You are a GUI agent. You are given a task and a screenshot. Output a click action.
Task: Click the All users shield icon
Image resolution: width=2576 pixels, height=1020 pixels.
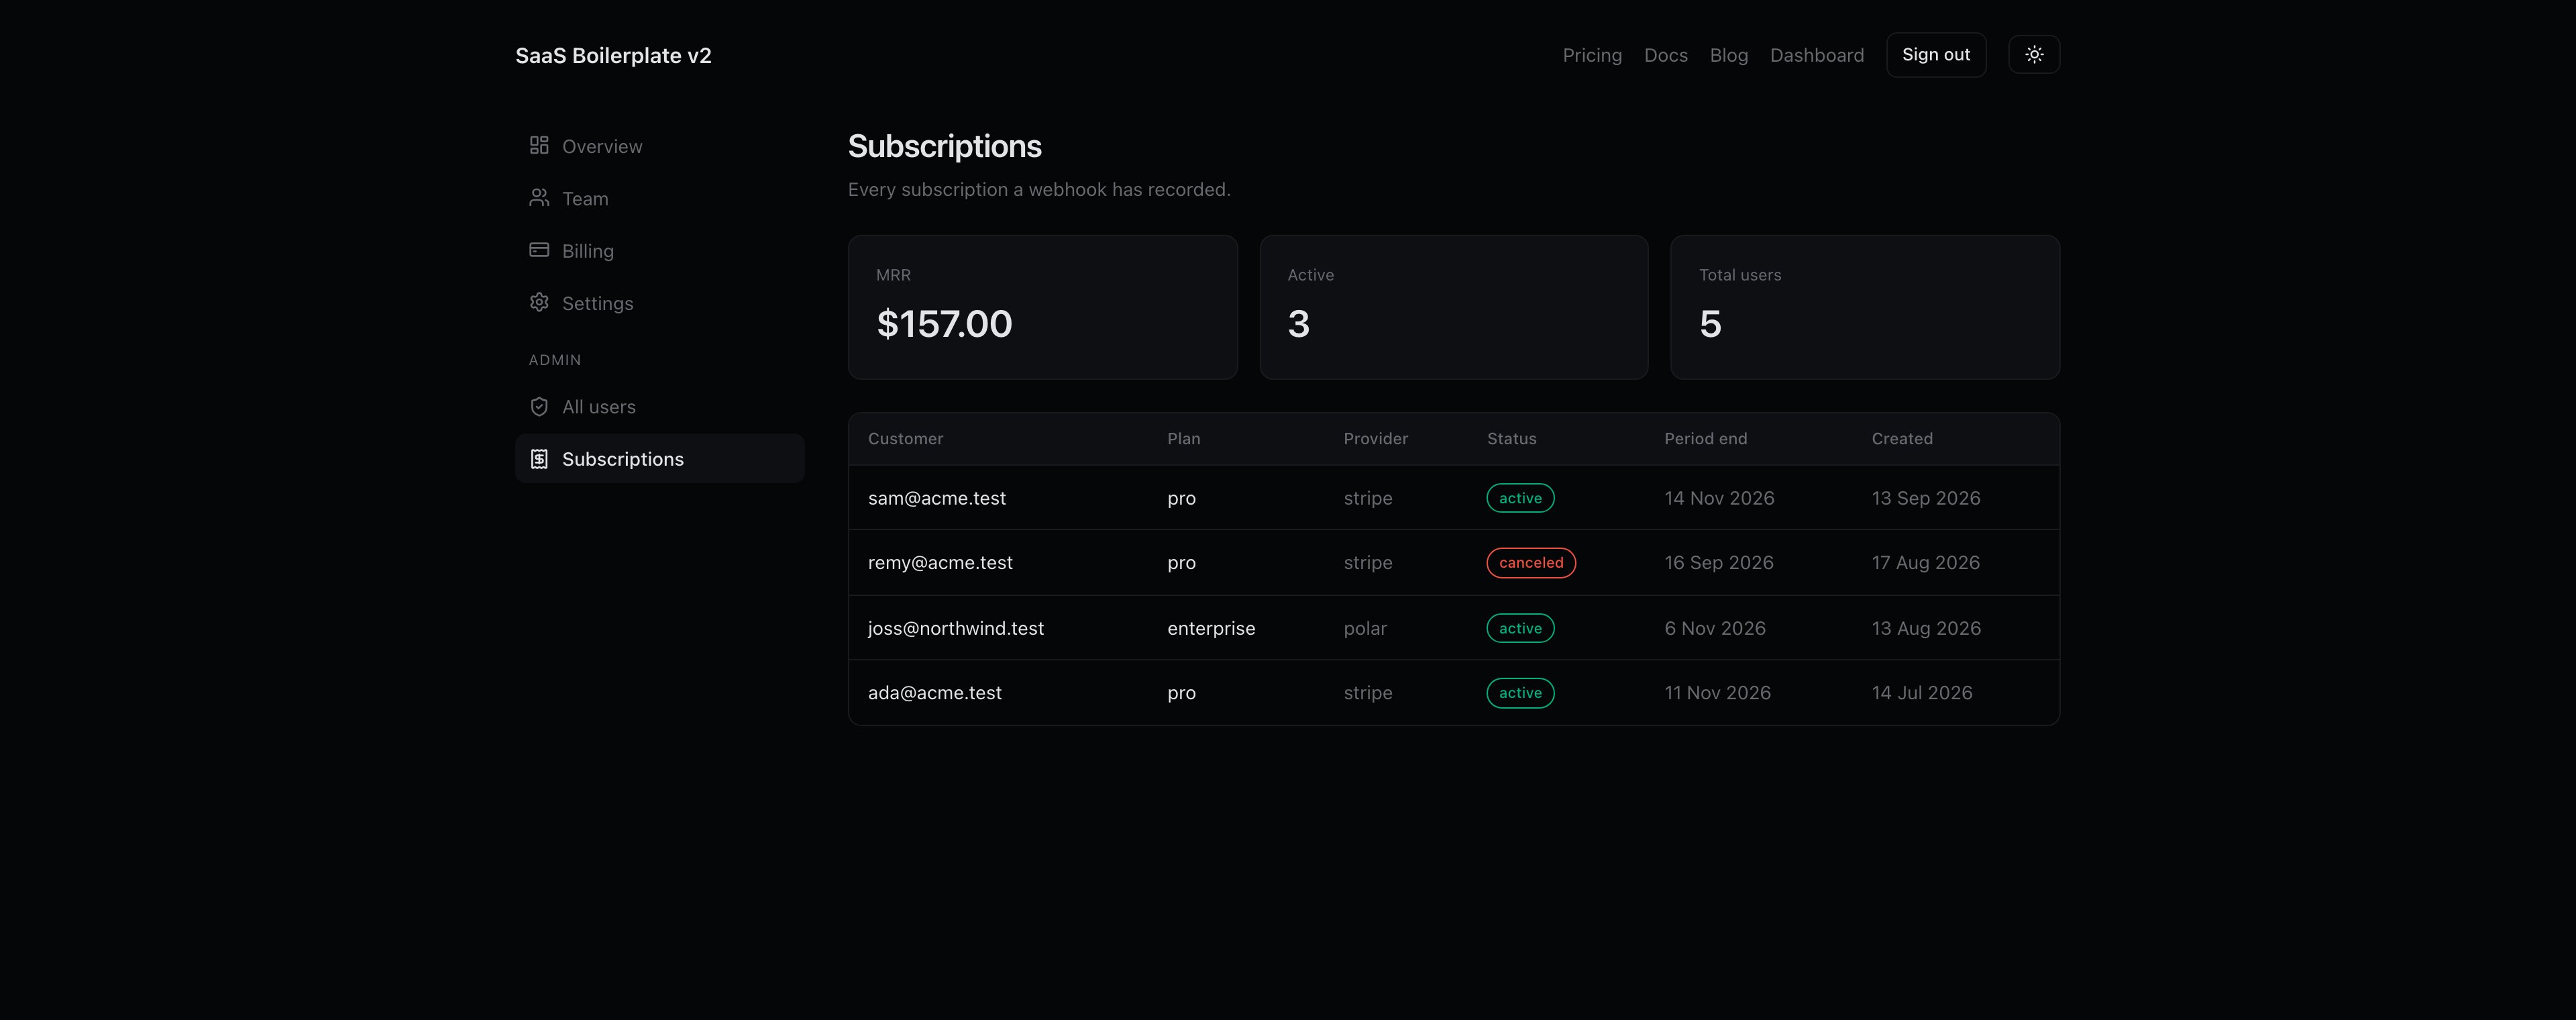click(539, 406)
